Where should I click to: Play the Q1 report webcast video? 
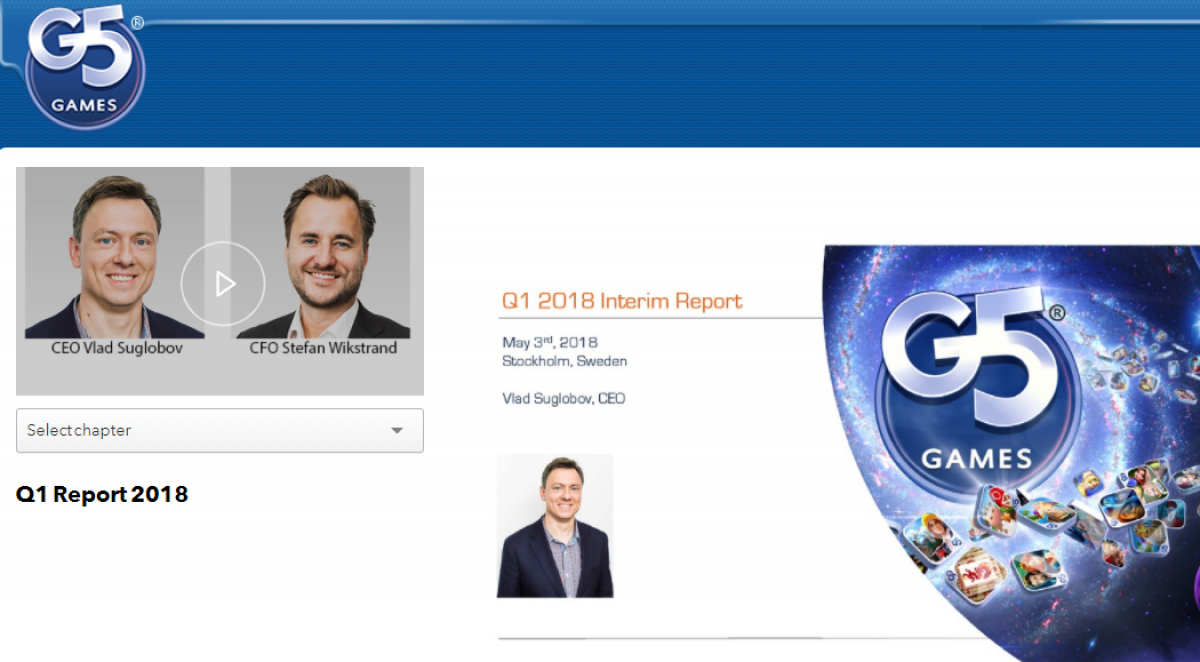point(223,284)
